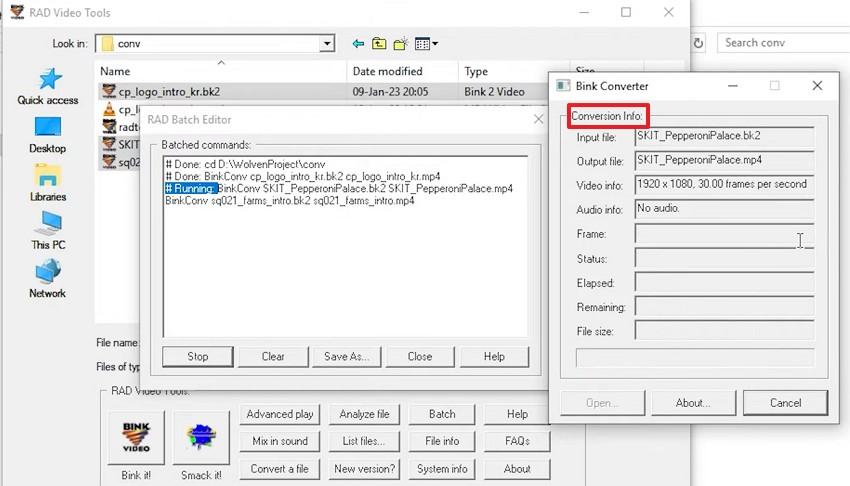The image size is (850, 486).
Task: Minimize the Bink Converter window
Action: [x=732, y=86]
